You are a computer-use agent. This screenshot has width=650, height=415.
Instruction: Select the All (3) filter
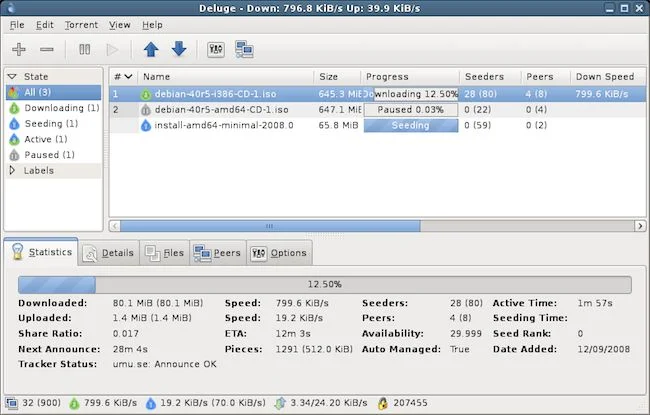[x=53, y=92]
